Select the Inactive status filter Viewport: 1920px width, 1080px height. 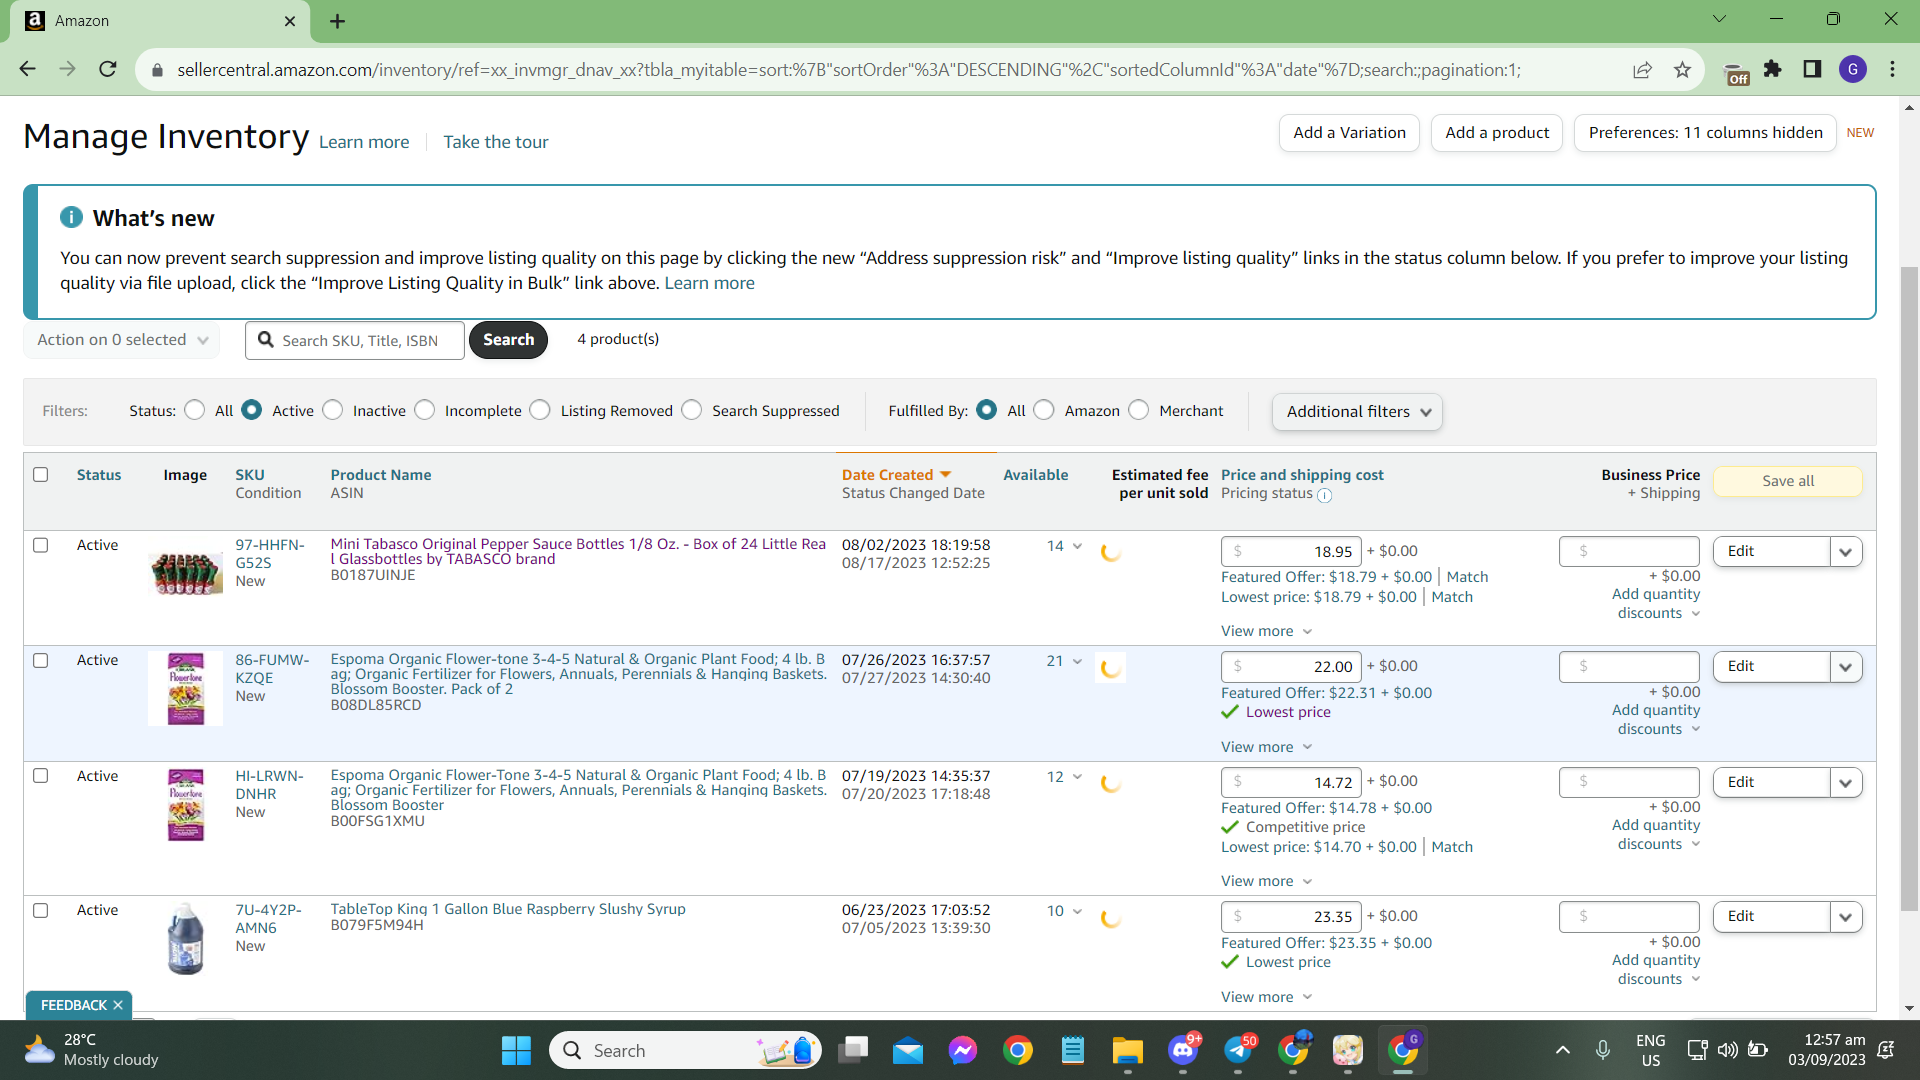click(333, 410)
